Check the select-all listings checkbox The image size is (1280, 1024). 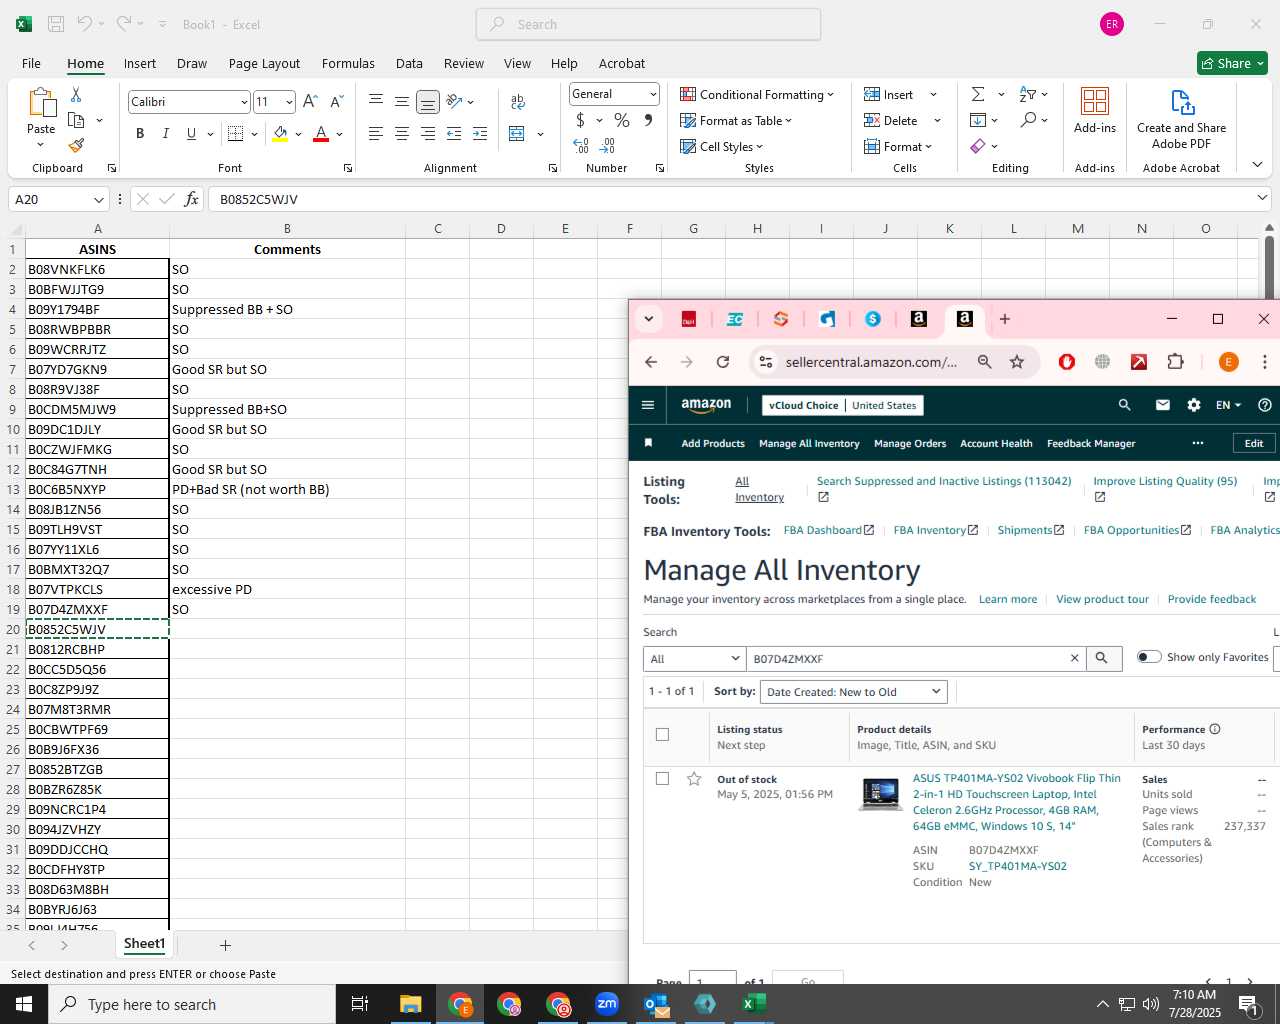coord(662,735)
